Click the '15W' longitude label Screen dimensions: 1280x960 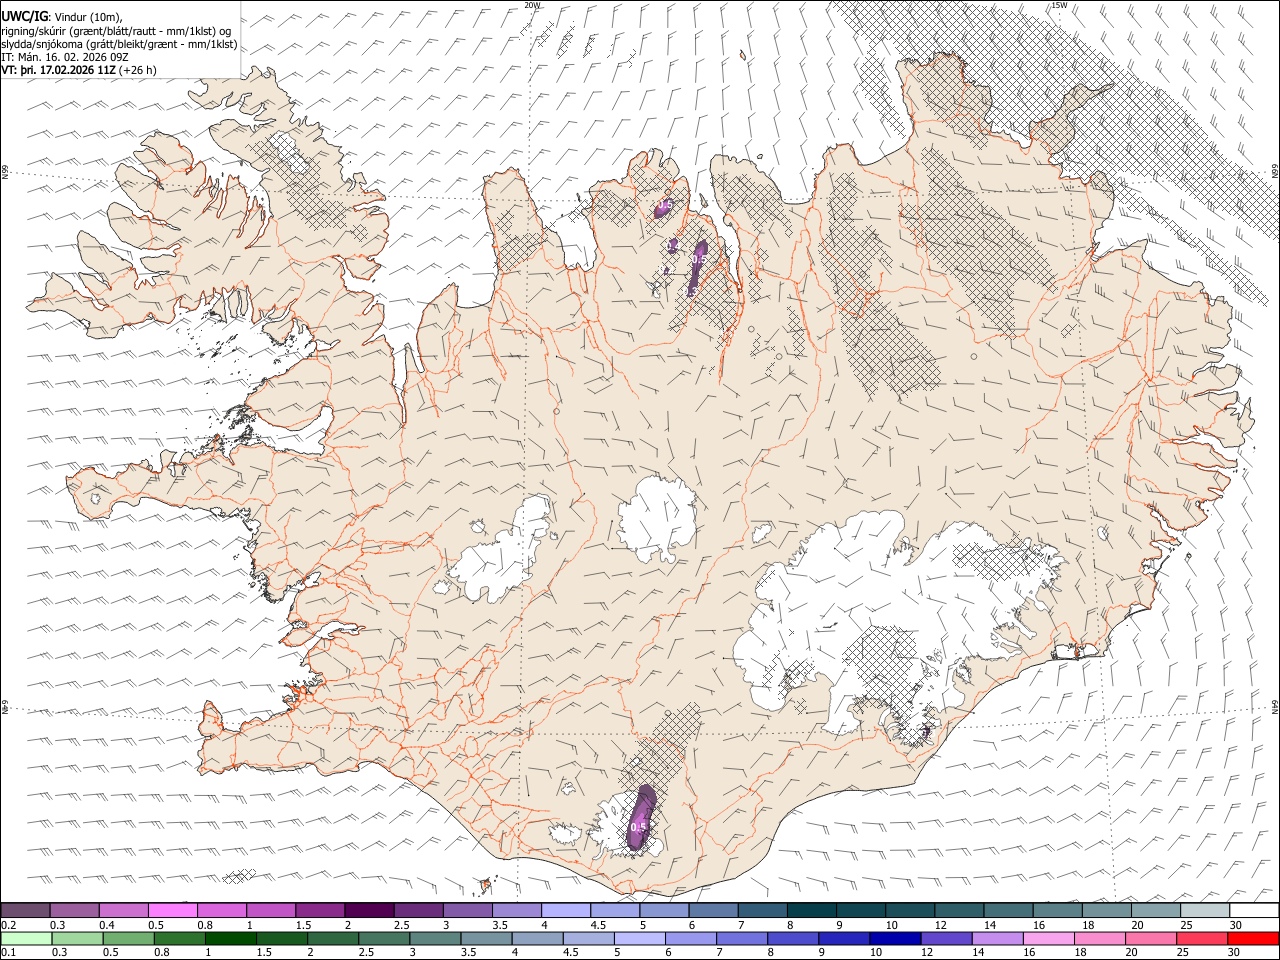pyautogui.click(x=1059, y=5)
